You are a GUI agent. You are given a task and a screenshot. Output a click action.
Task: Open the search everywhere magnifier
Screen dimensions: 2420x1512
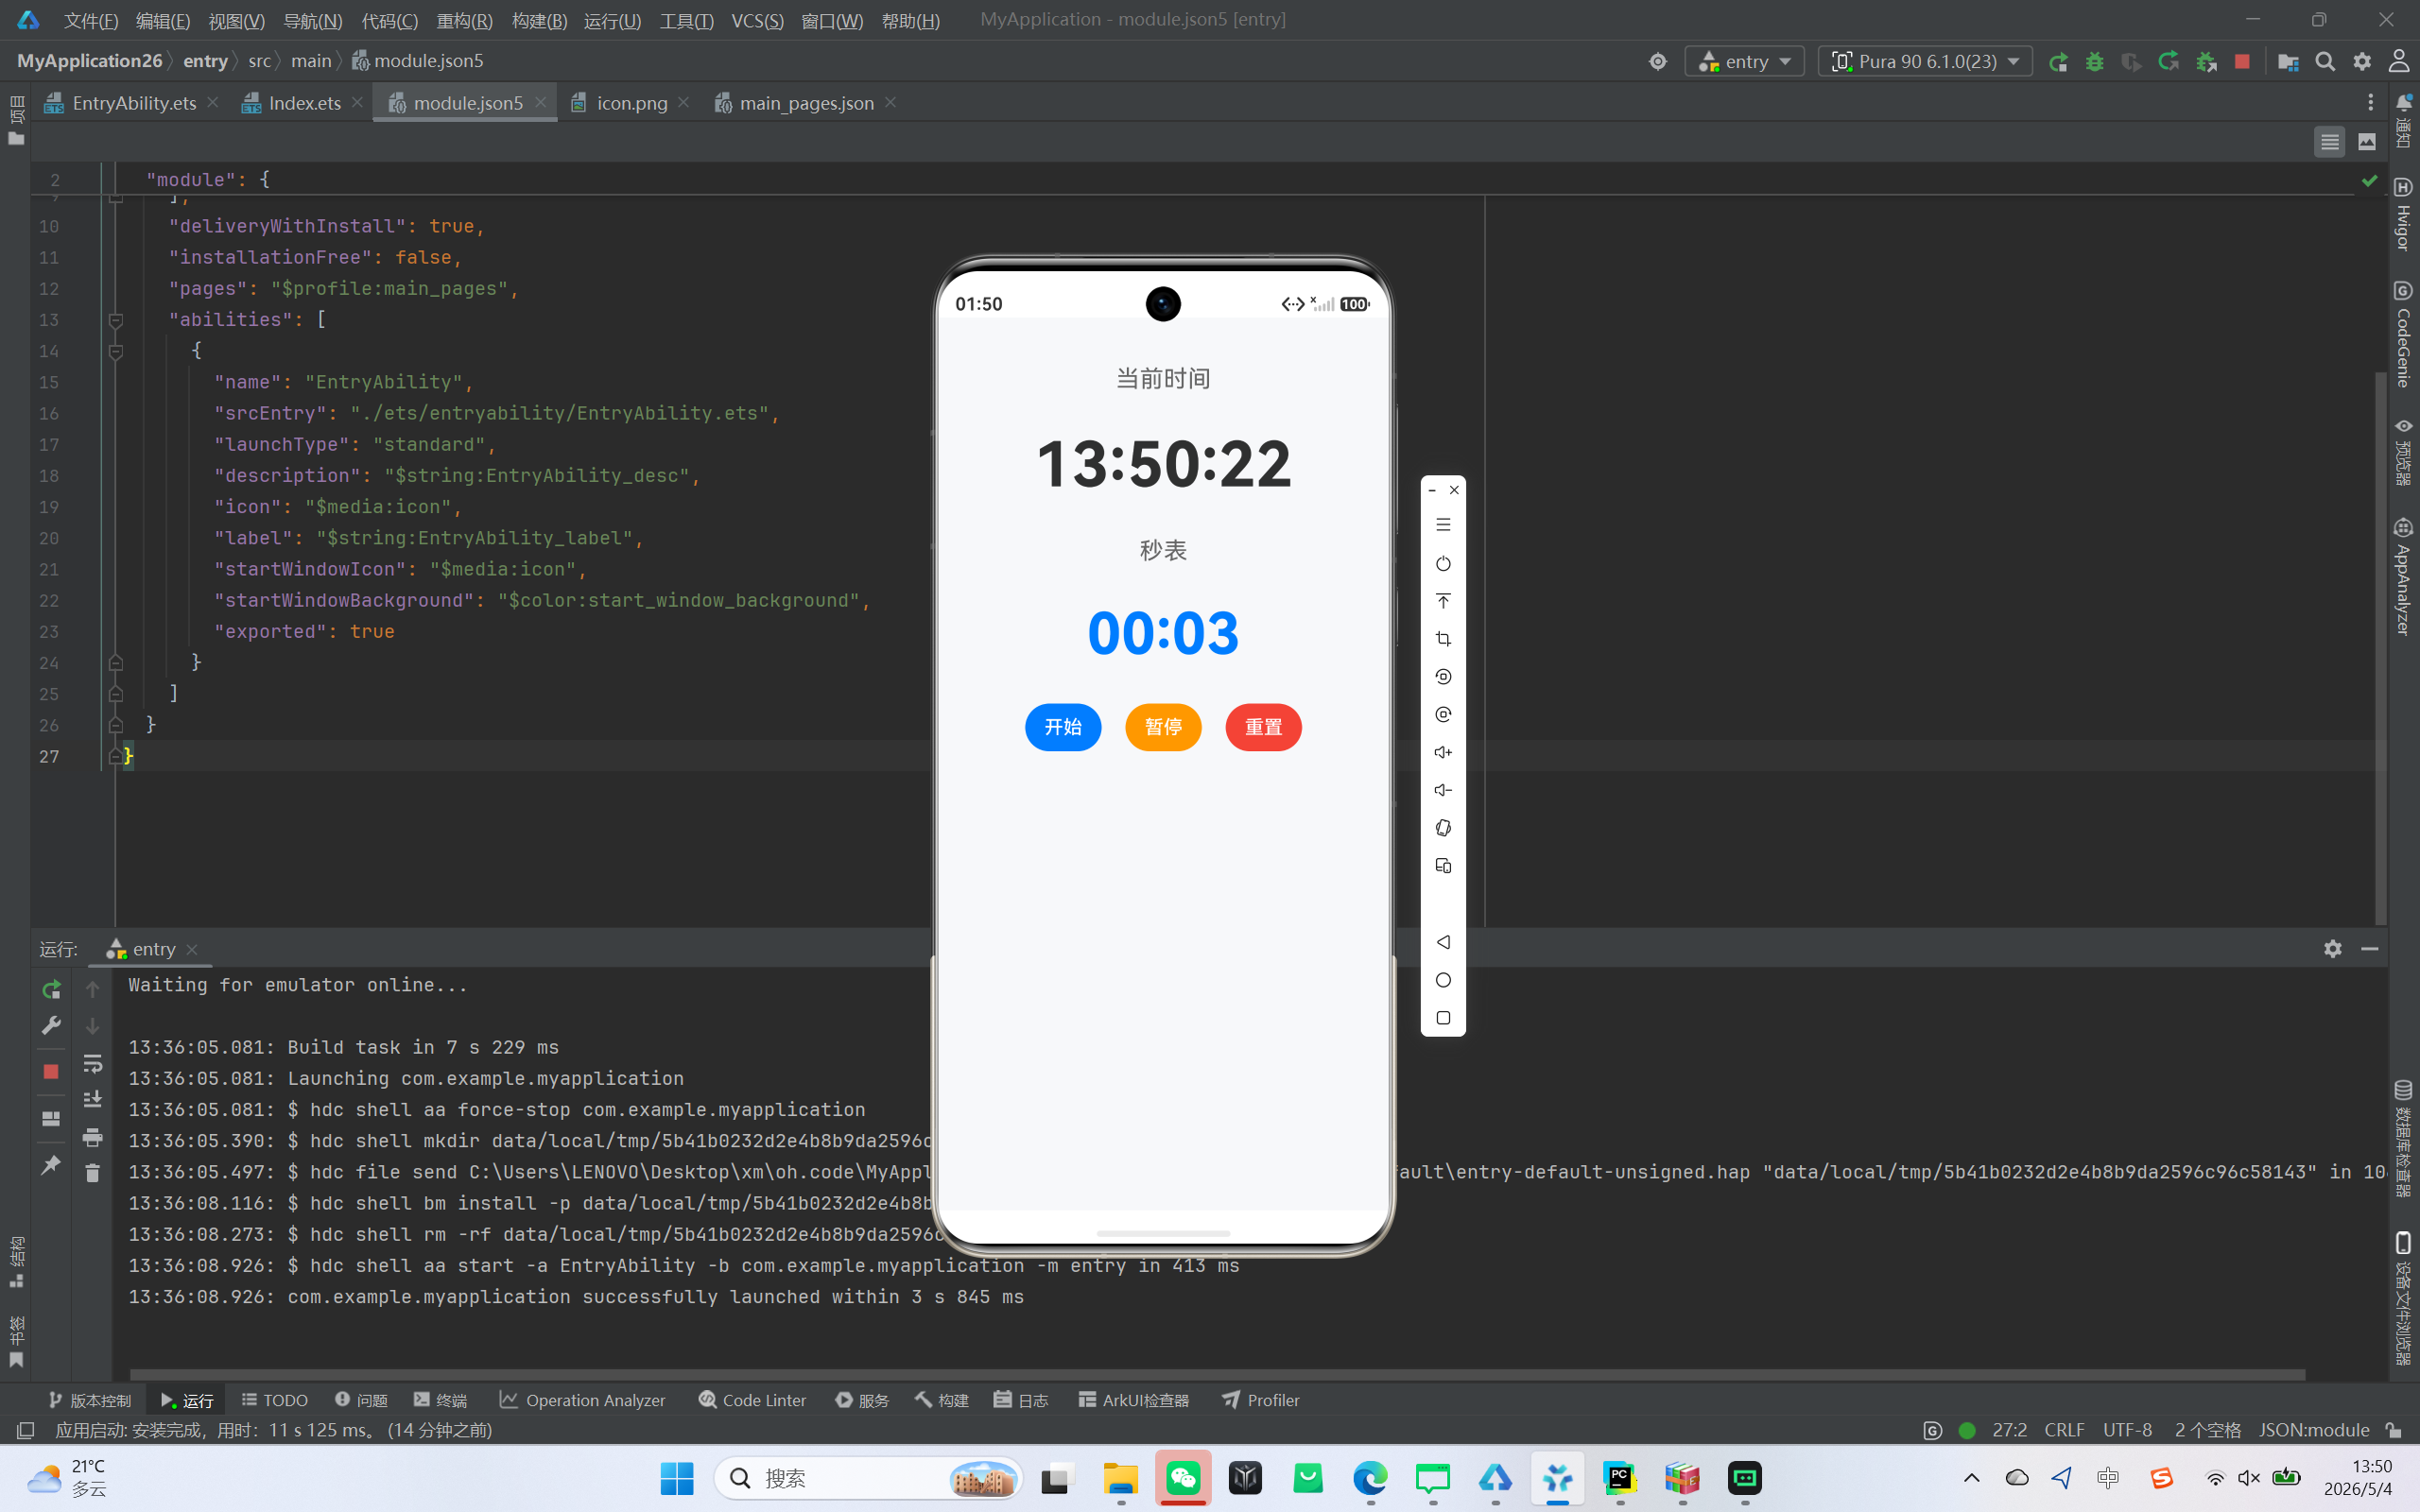click(x=2325, y=62)
